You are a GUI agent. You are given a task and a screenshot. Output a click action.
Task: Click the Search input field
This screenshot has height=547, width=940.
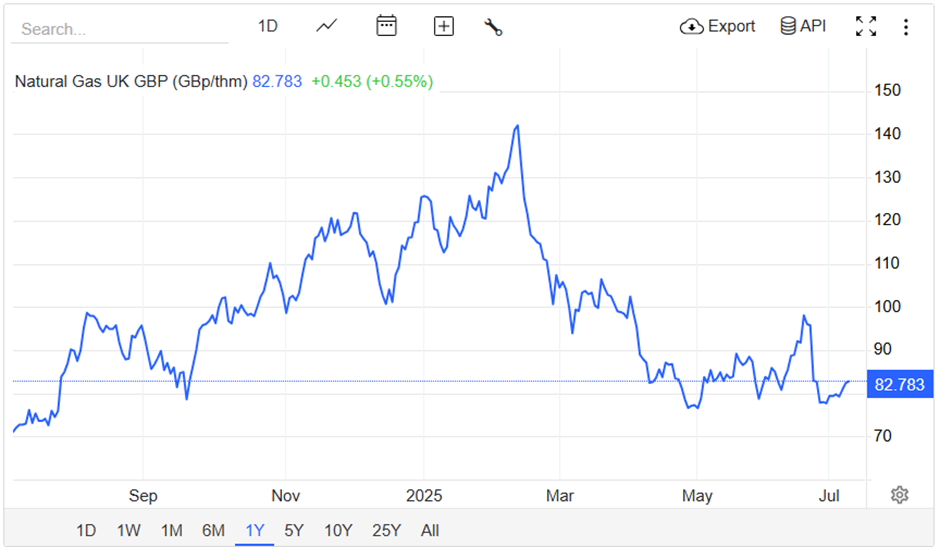119,29
